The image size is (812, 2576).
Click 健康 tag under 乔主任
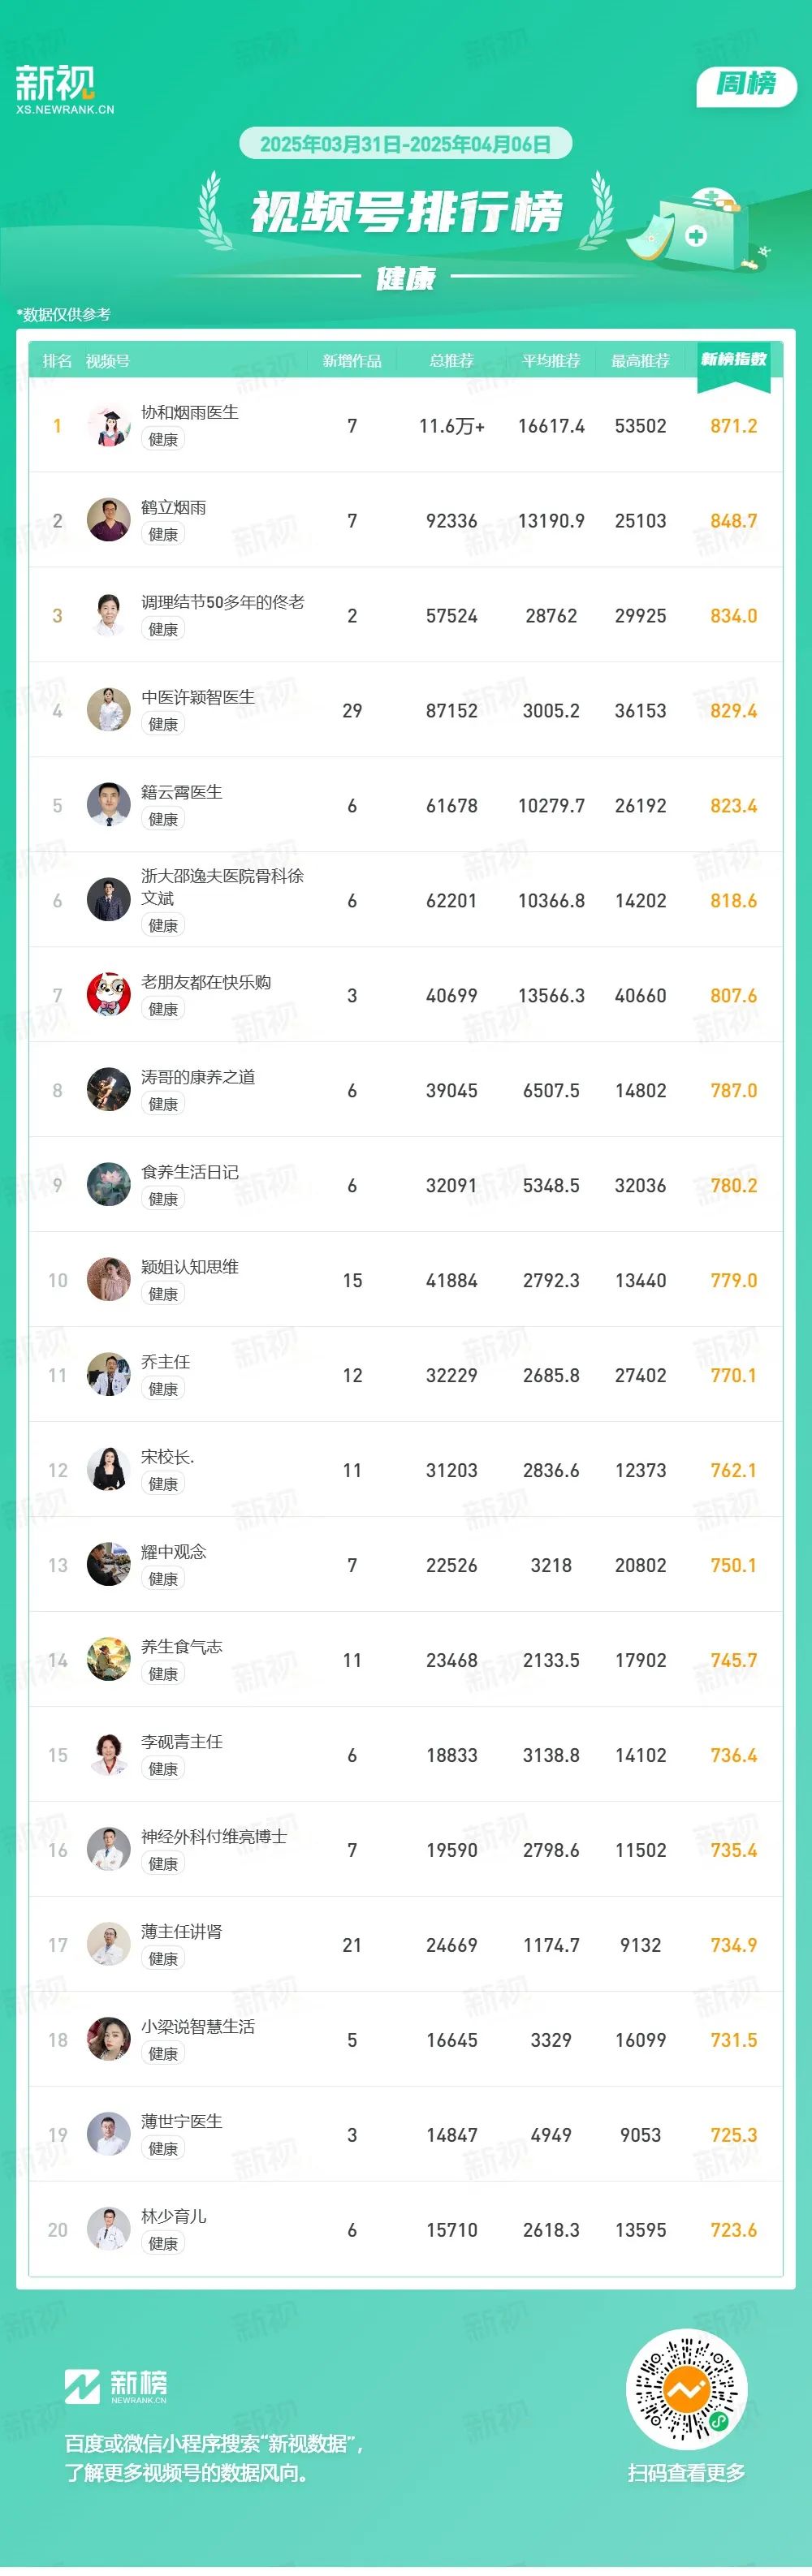(163, 1389)
